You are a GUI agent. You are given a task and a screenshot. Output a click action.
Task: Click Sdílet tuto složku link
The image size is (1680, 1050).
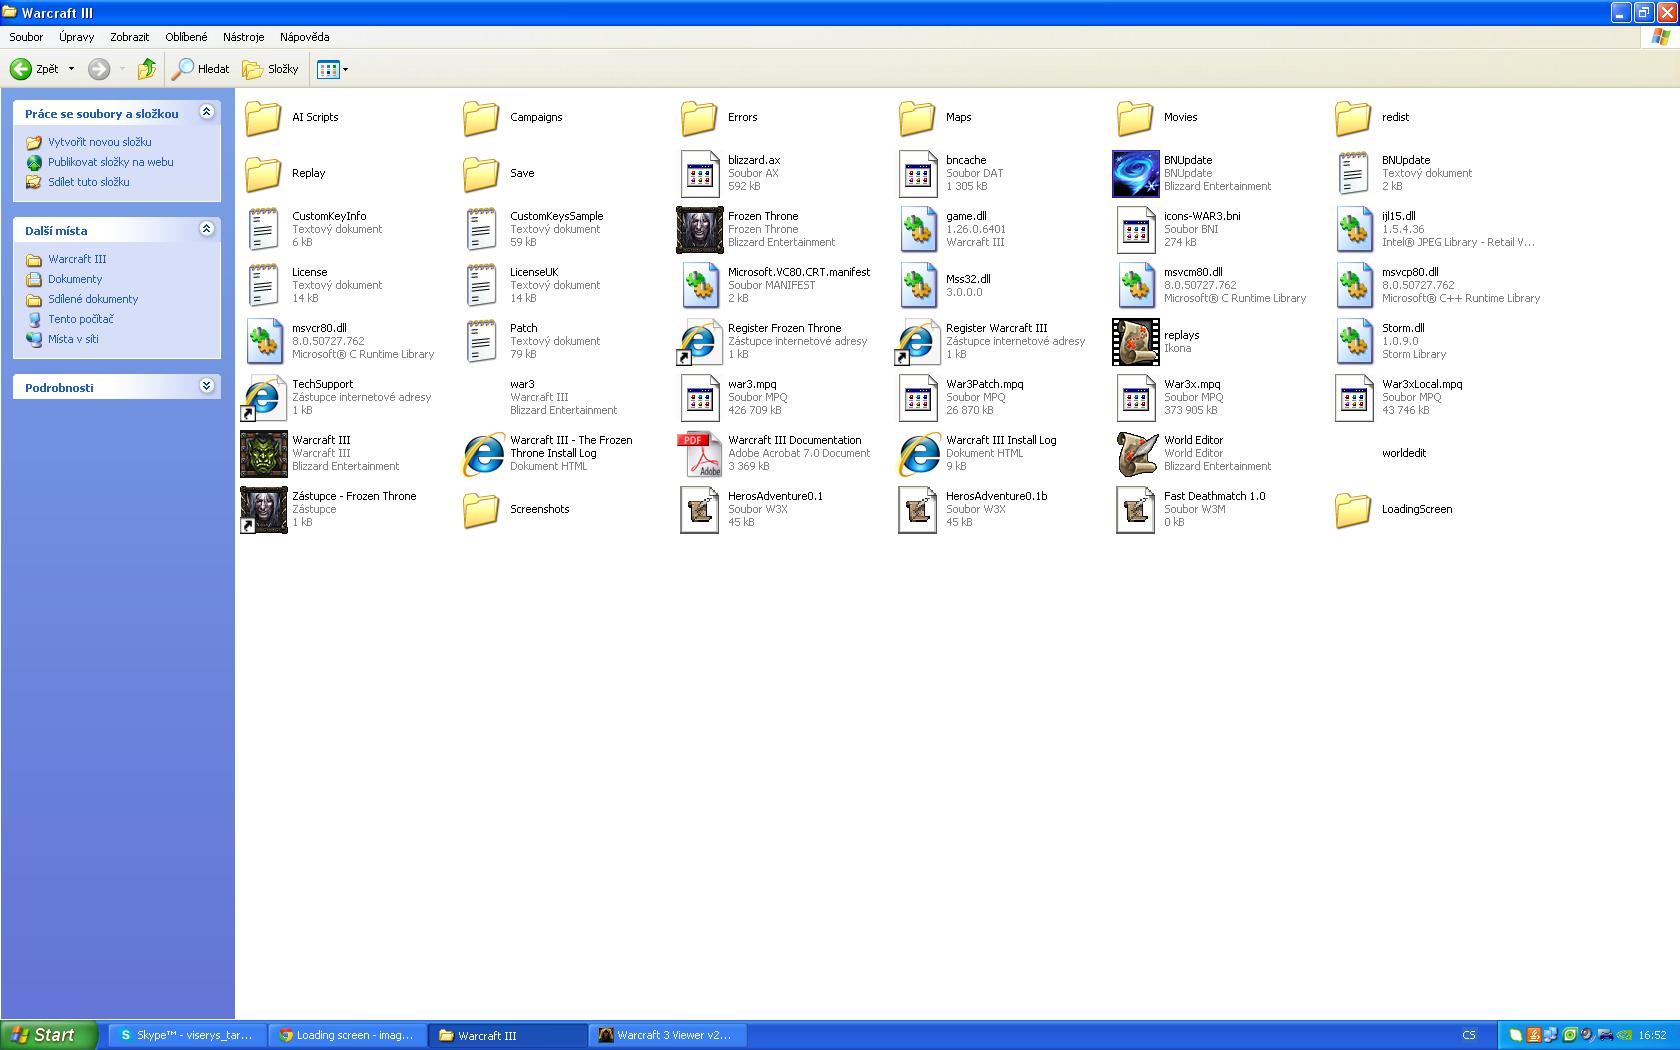[x=88, y=182]
